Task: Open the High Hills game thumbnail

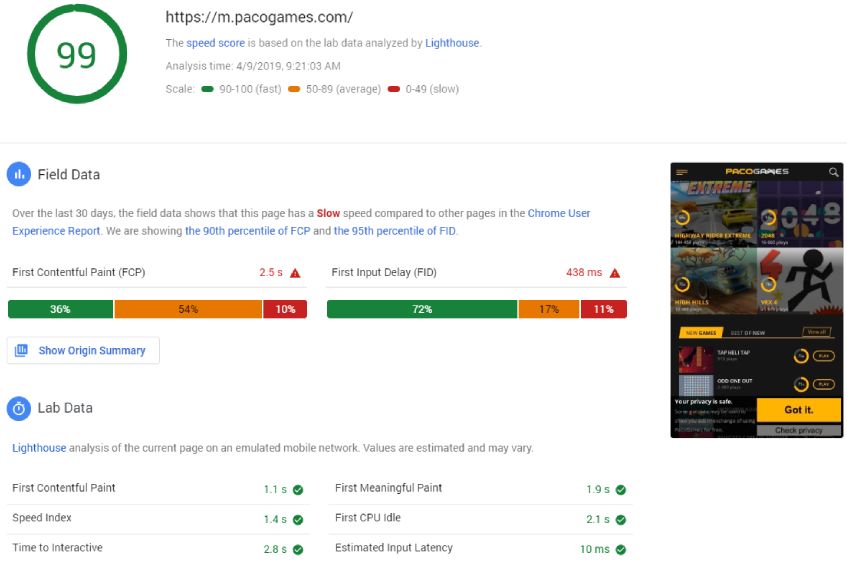Action: tap(714, 280)
